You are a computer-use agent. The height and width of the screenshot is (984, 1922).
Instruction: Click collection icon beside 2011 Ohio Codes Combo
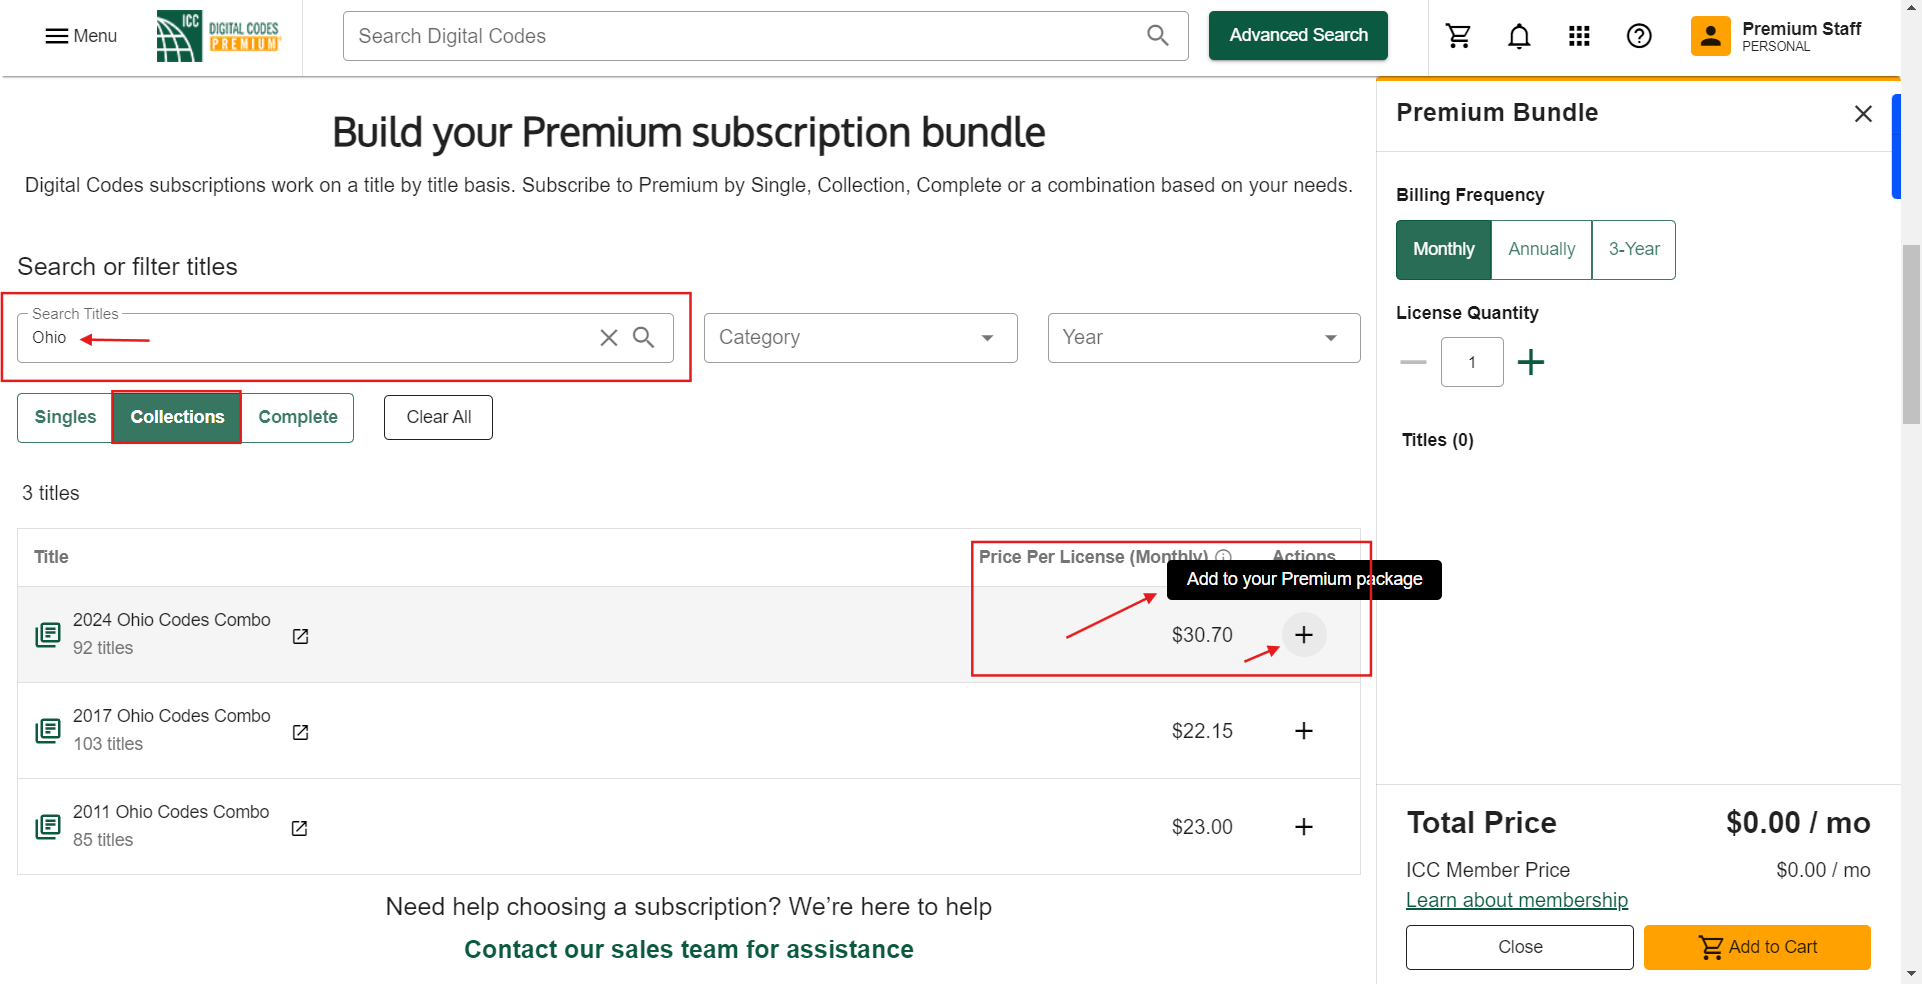click(x=48, y=827)
